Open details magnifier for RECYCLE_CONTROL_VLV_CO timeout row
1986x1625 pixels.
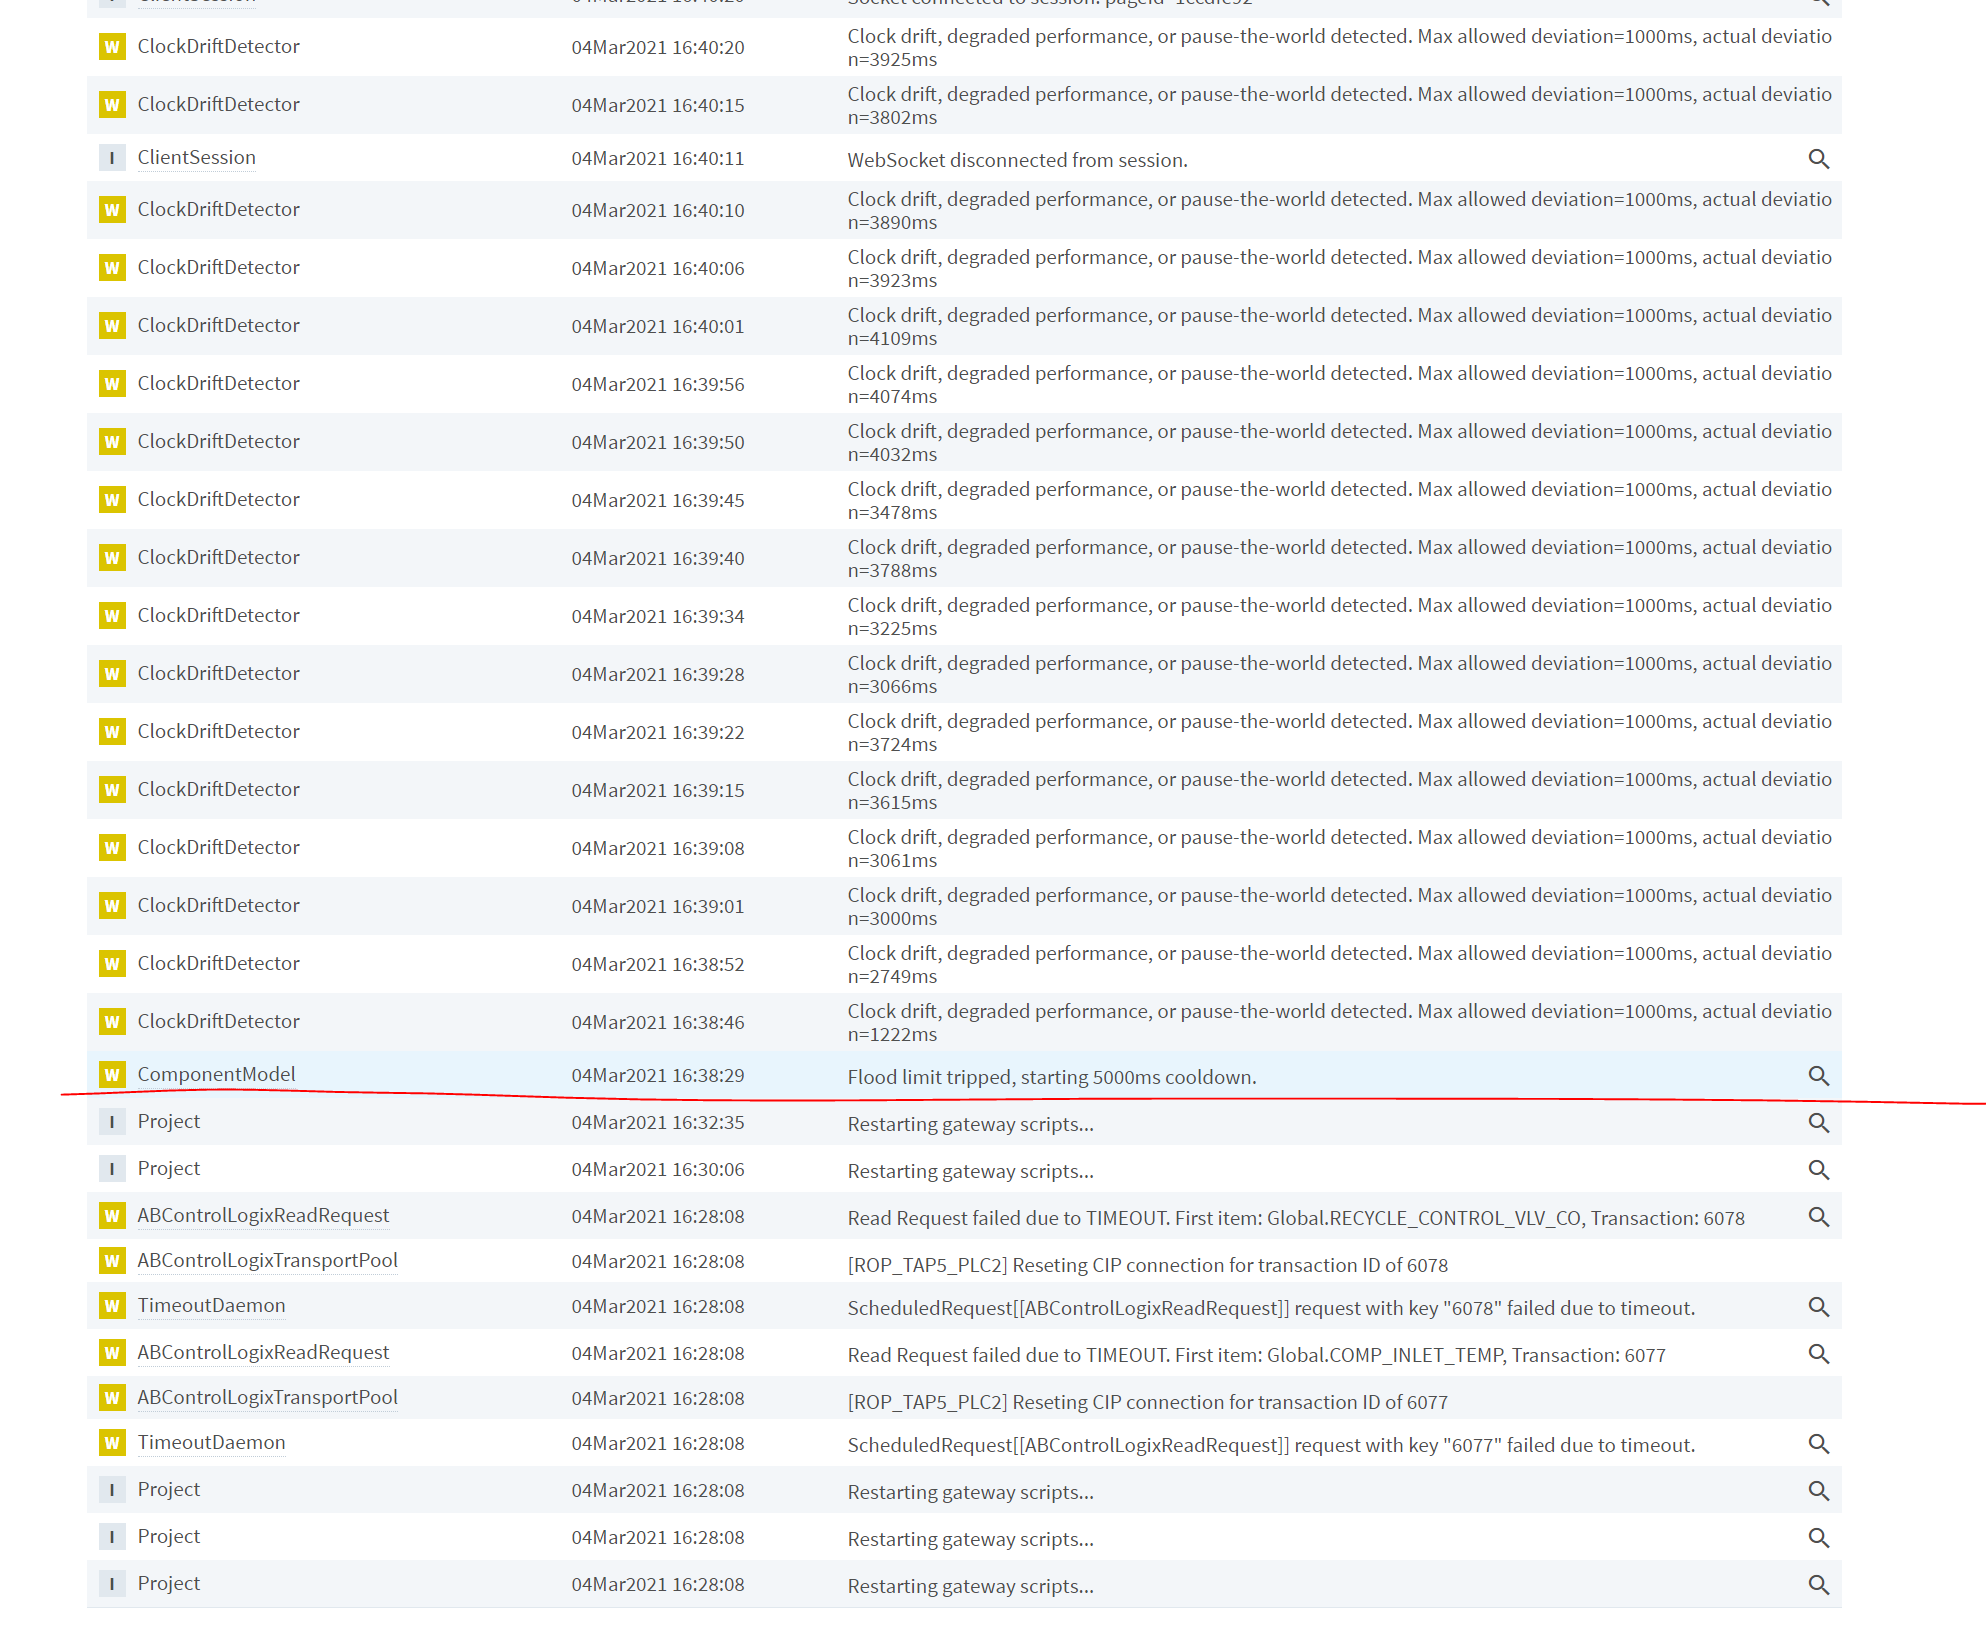tap(1818, 1217)
